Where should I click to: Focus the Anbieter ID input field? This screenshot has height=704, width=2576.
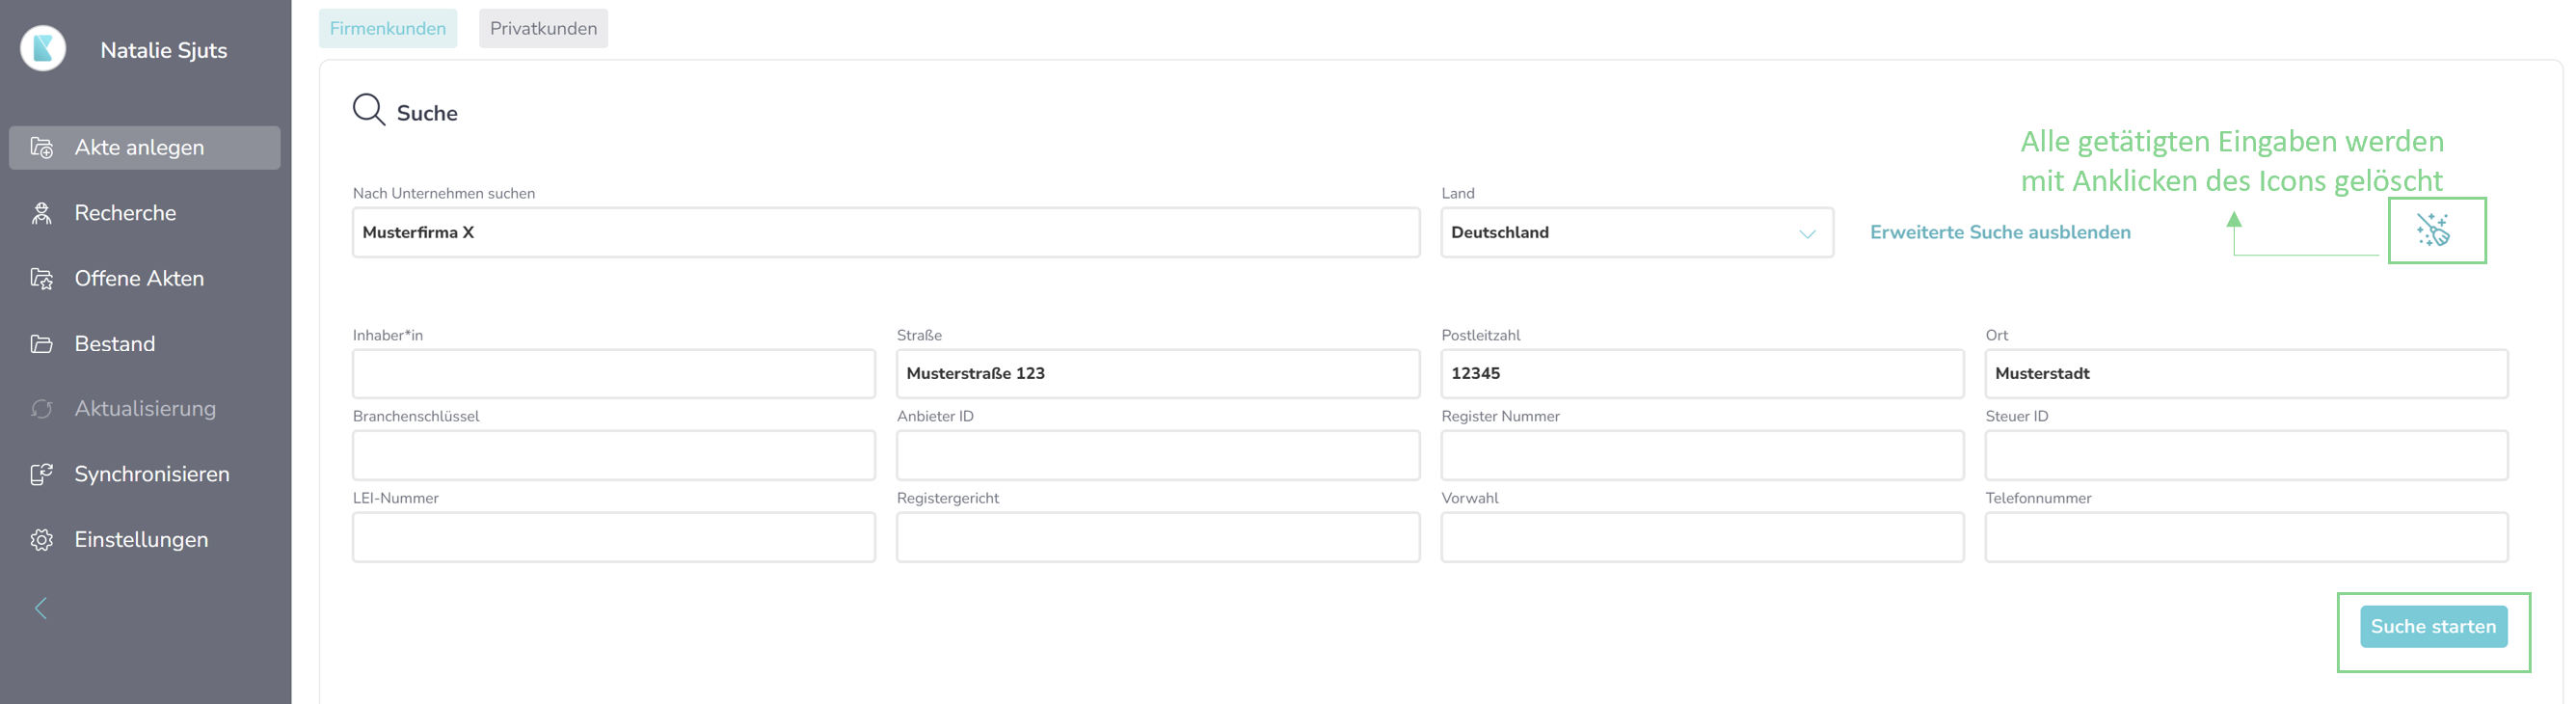(1158, 456)
